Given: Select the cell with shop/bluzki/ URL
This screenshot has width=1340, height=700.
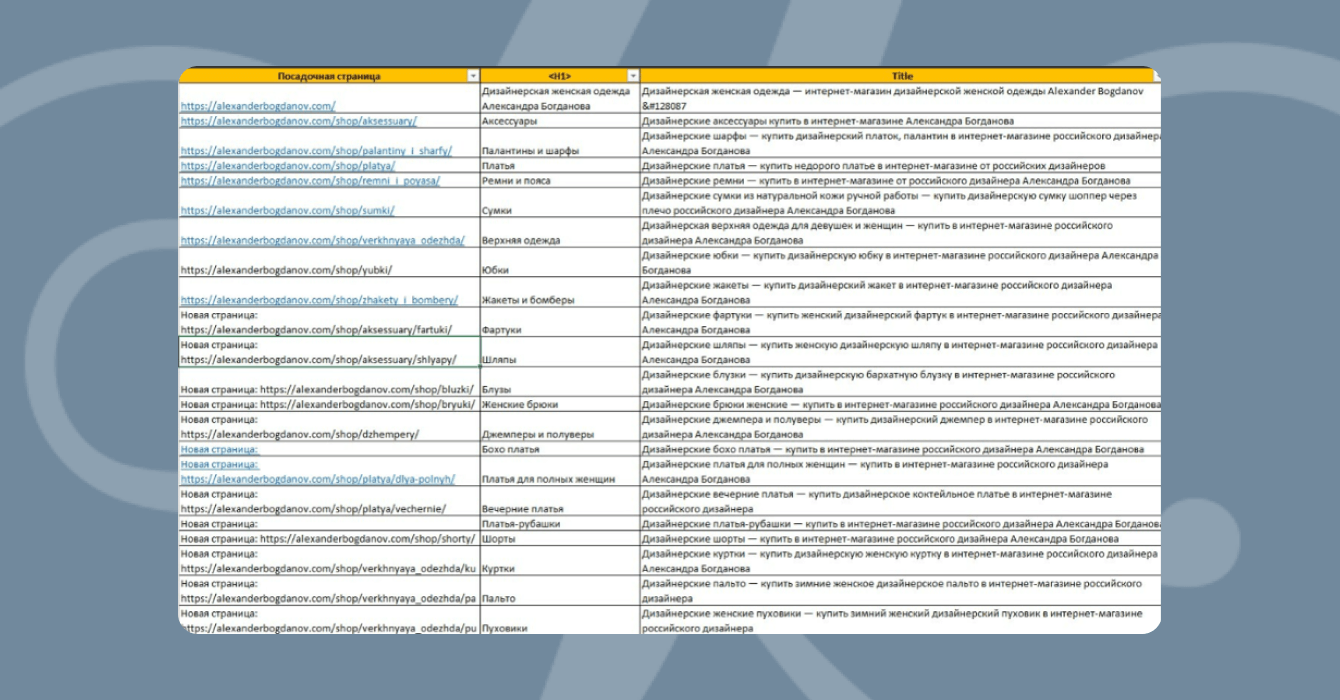Looking at the screenshot, I should click(329, 382).
